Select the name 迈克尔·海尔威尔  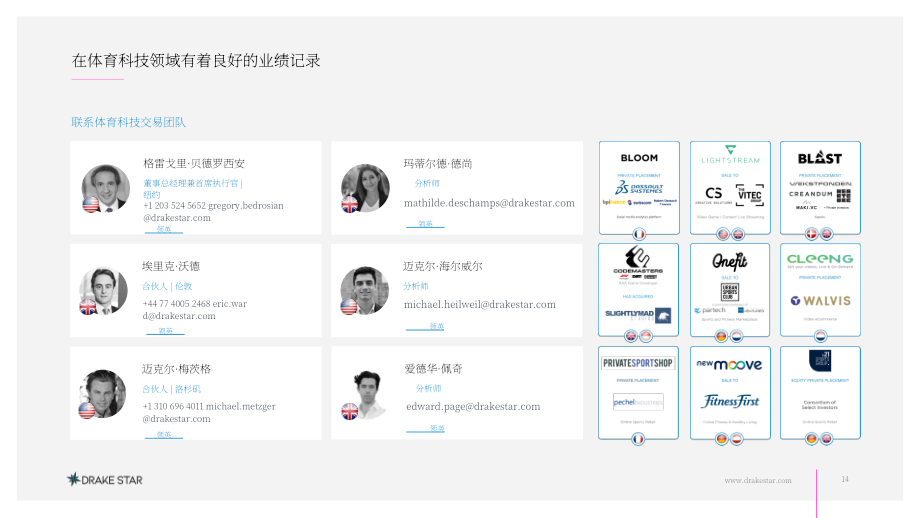click(442, 266)
